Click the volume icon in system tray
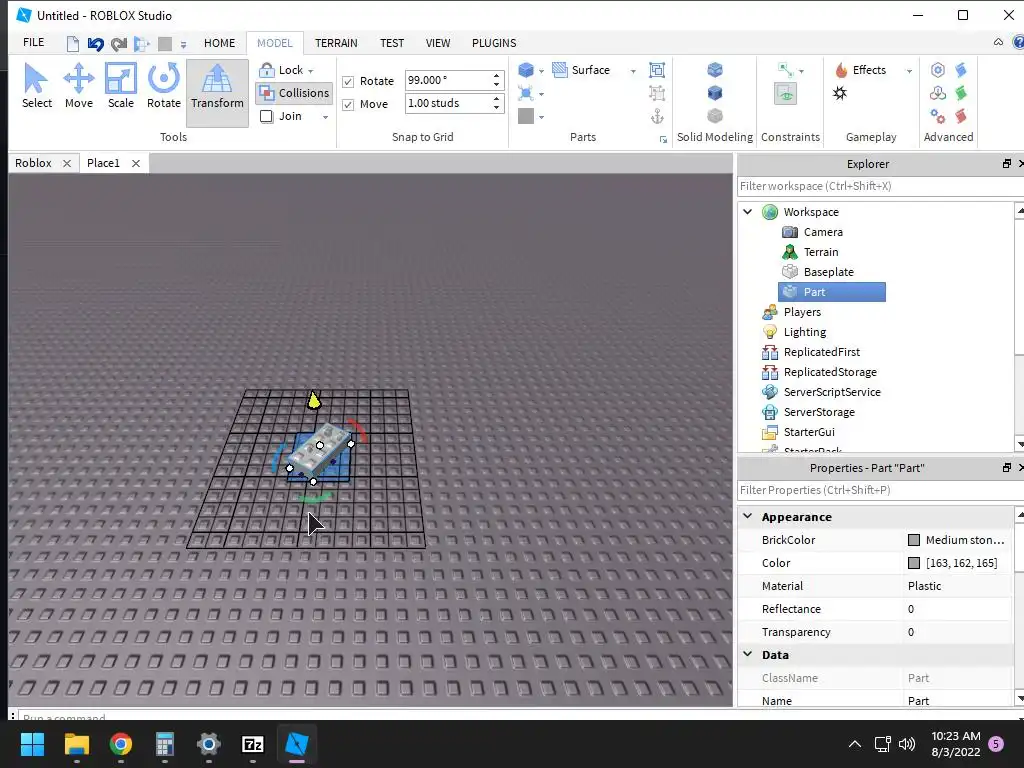This screenshot has height=768, width=1024. tap(906, 744)
